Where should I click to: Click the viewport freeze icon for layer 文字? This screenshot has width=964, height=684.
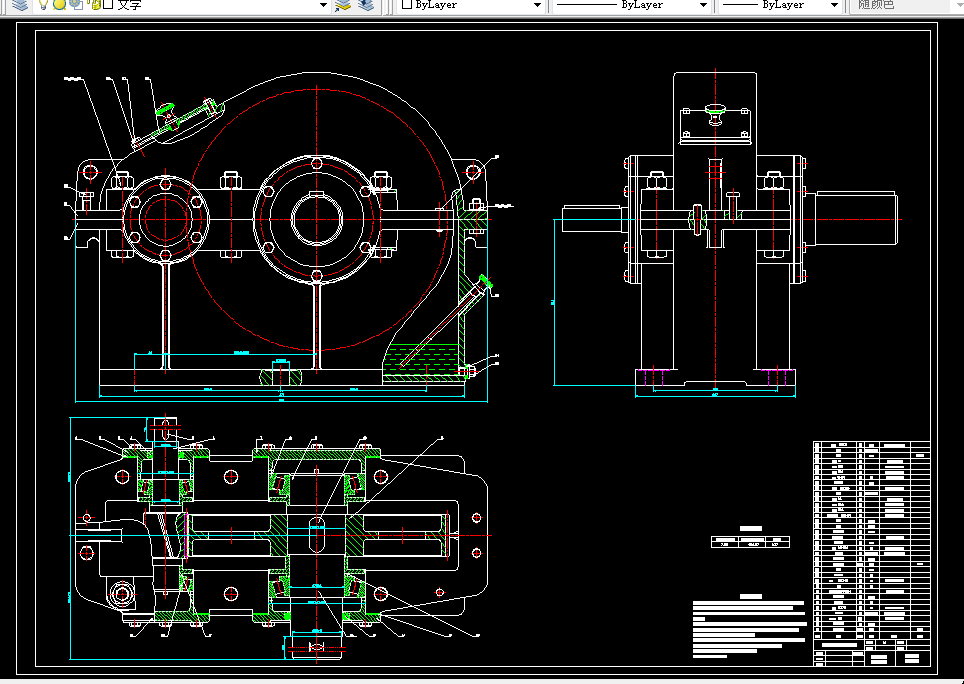pyautogui.click(x=75, y=5)
